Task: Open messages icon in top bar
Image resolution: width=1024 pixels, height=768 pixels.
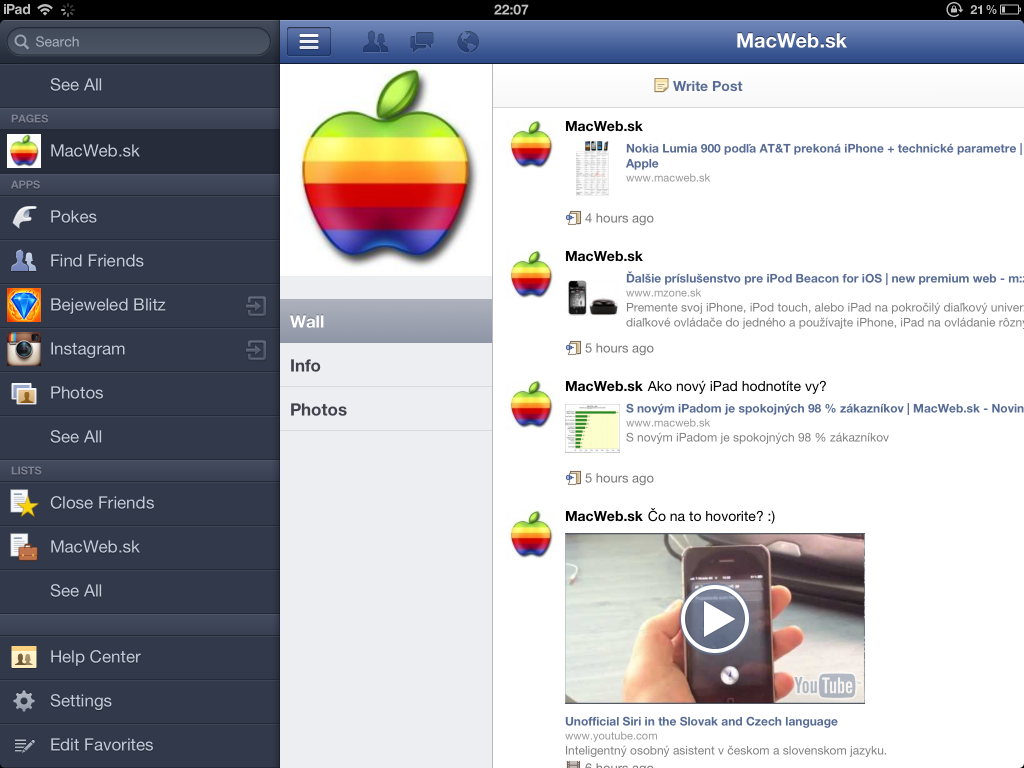Action: 421,42
